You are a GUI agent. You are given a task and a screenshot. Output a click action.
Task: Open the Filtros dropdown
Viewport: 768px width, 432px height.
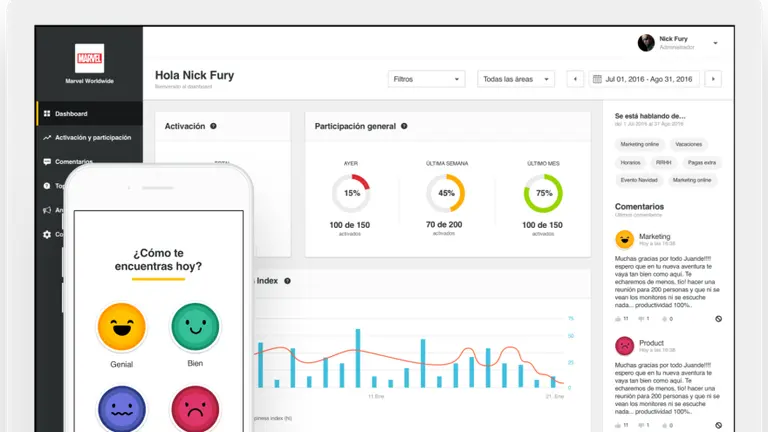point(426,78)
